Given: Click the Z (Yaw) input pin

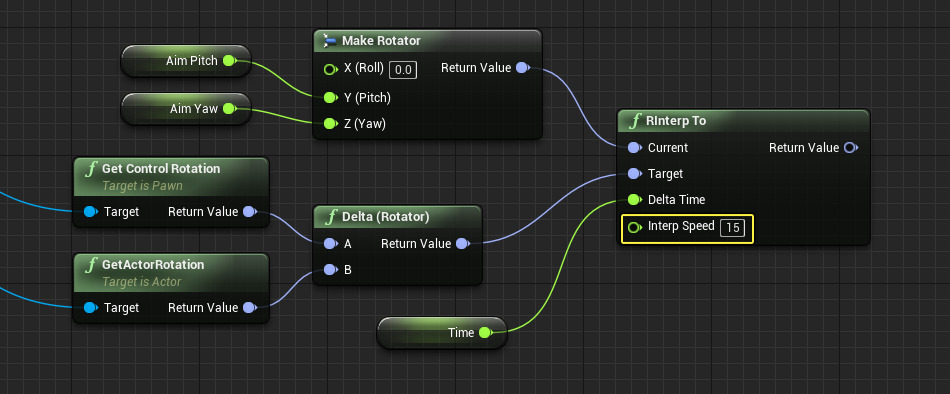Looking at the screenshot, I should click(330, 124).
